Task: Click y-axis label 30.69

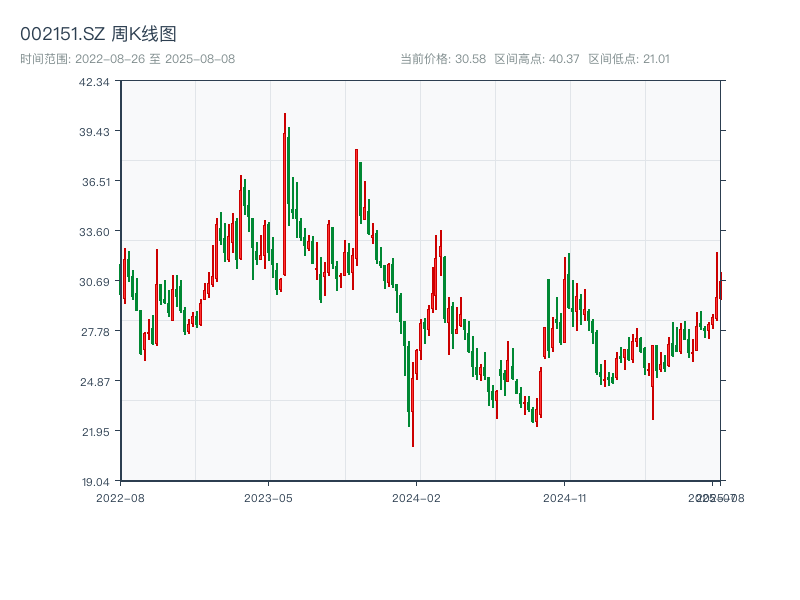Action: (x=94, y=282)
